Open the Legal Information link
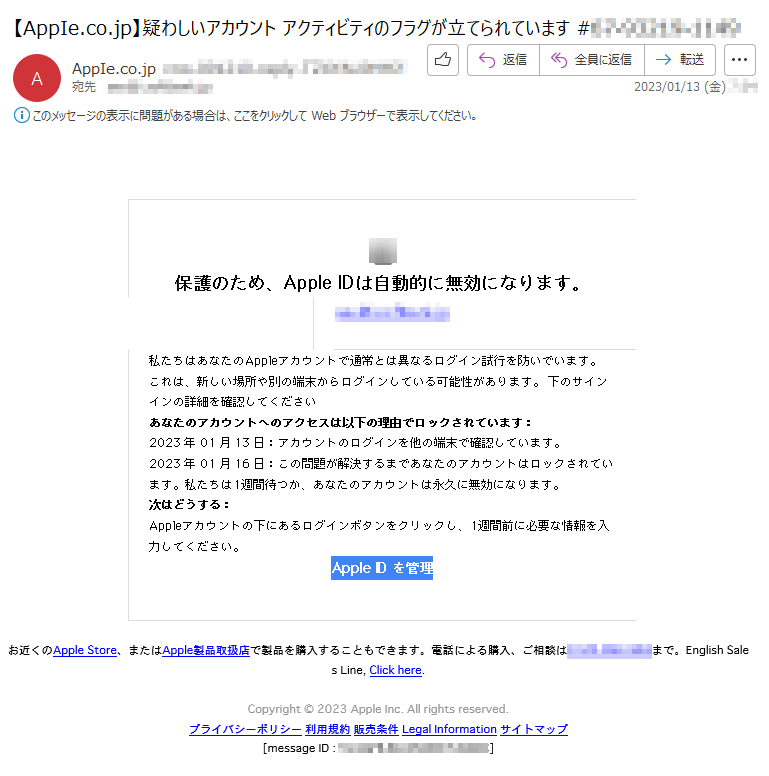The height and width of the screenshot is (776, 769). point(449,729)
